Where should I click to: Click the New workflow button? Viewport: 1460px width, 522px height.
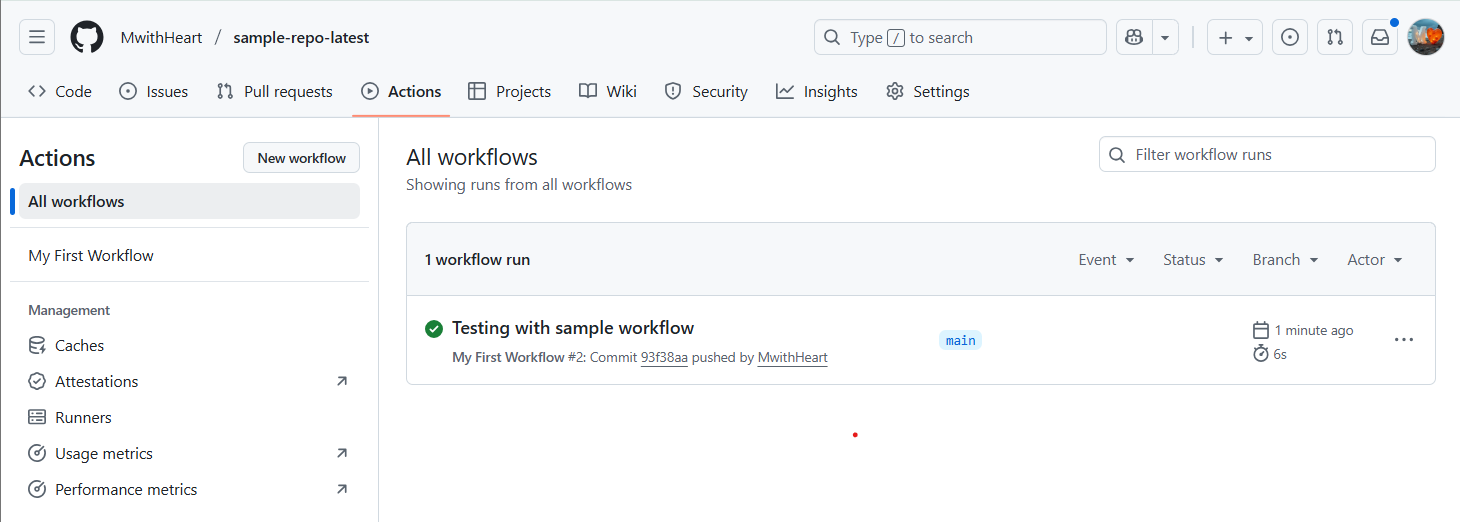coord(301,158)
